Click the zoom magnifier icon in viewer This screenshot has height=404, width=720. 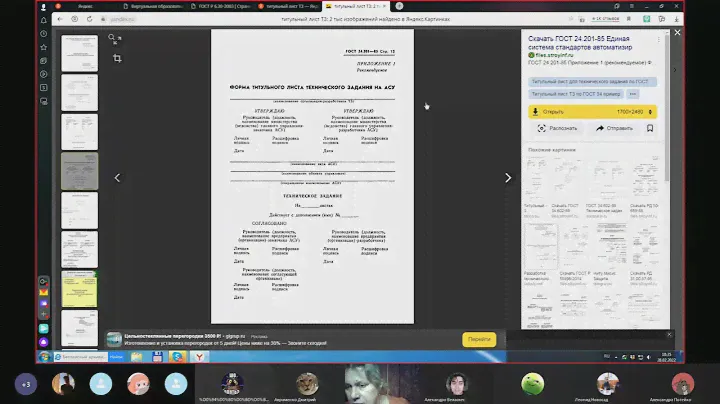[x=114, y=40]
